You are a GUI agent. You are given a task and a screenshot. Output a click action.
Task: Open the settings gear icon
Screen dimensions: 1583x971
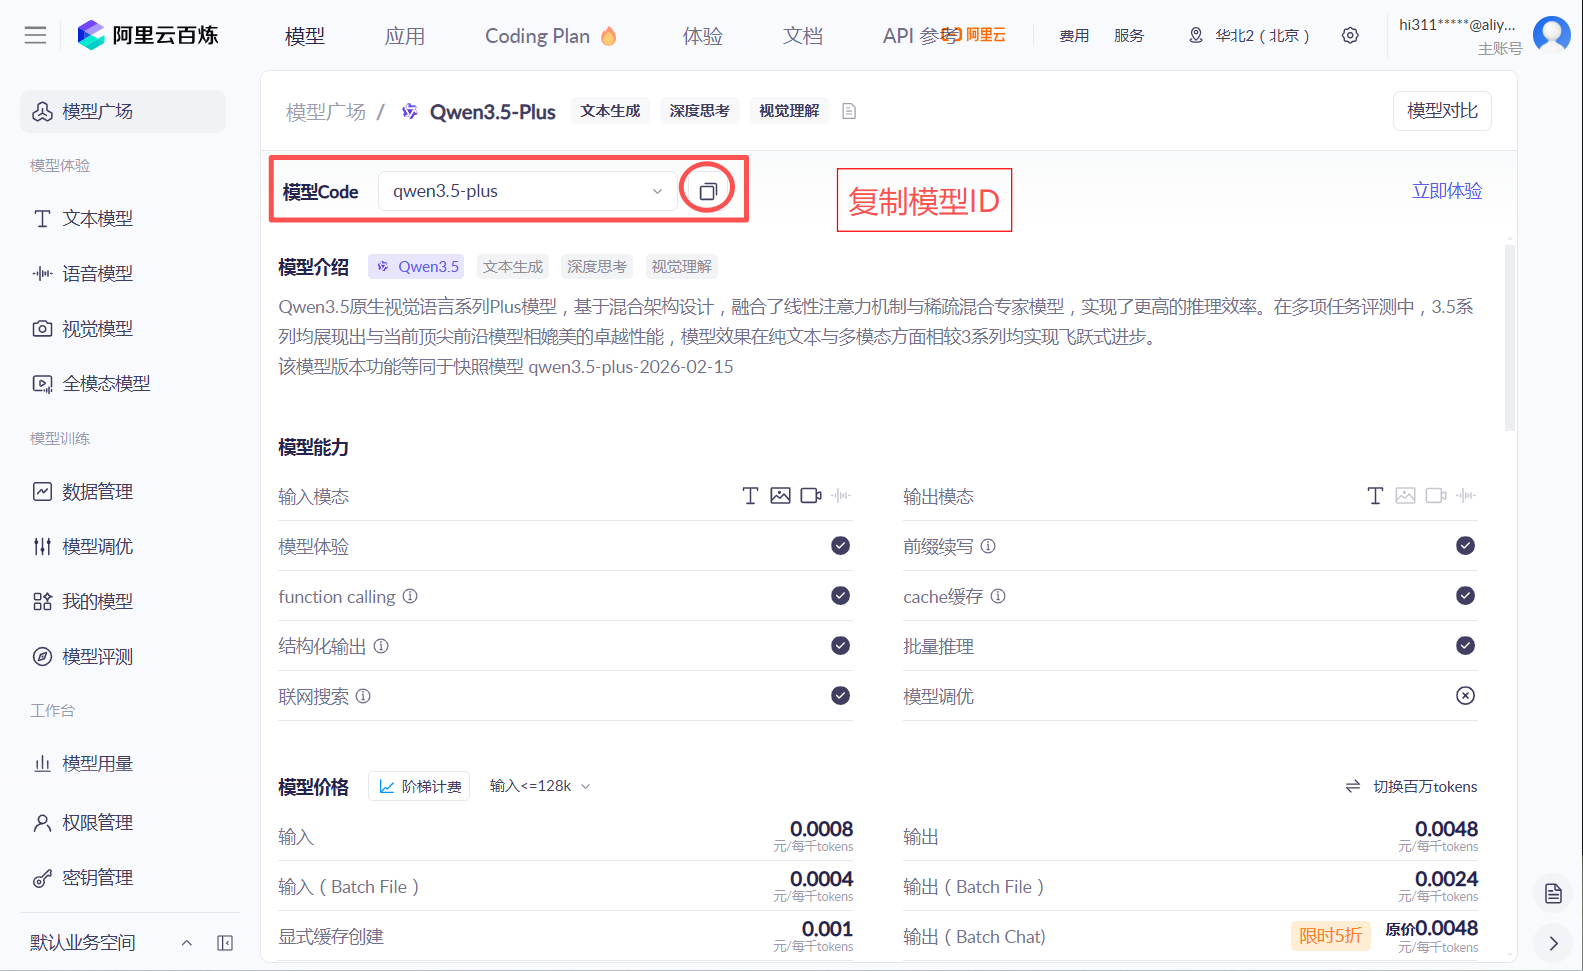pyautogui.click(x=1350, y=36)
